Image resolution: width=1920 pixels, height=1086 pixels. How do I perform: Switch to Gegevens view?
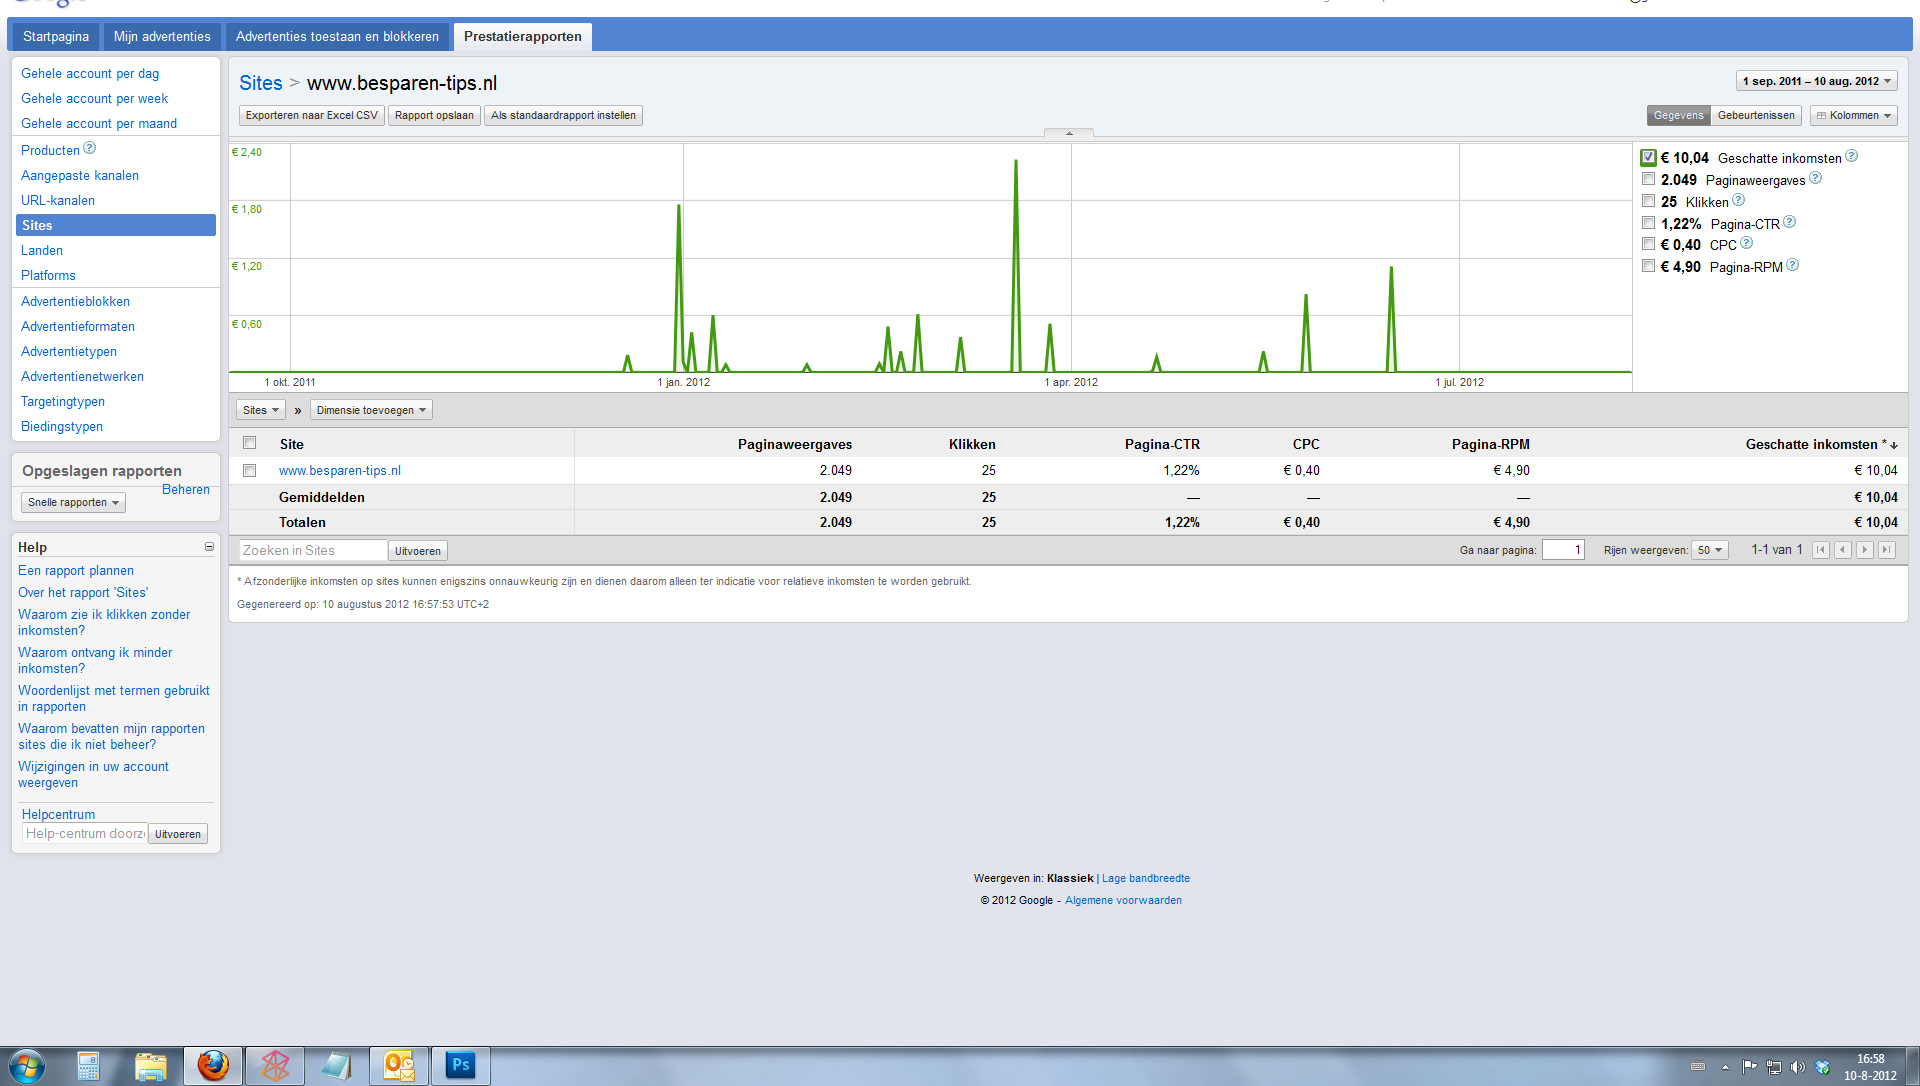tap(1678, 116)
